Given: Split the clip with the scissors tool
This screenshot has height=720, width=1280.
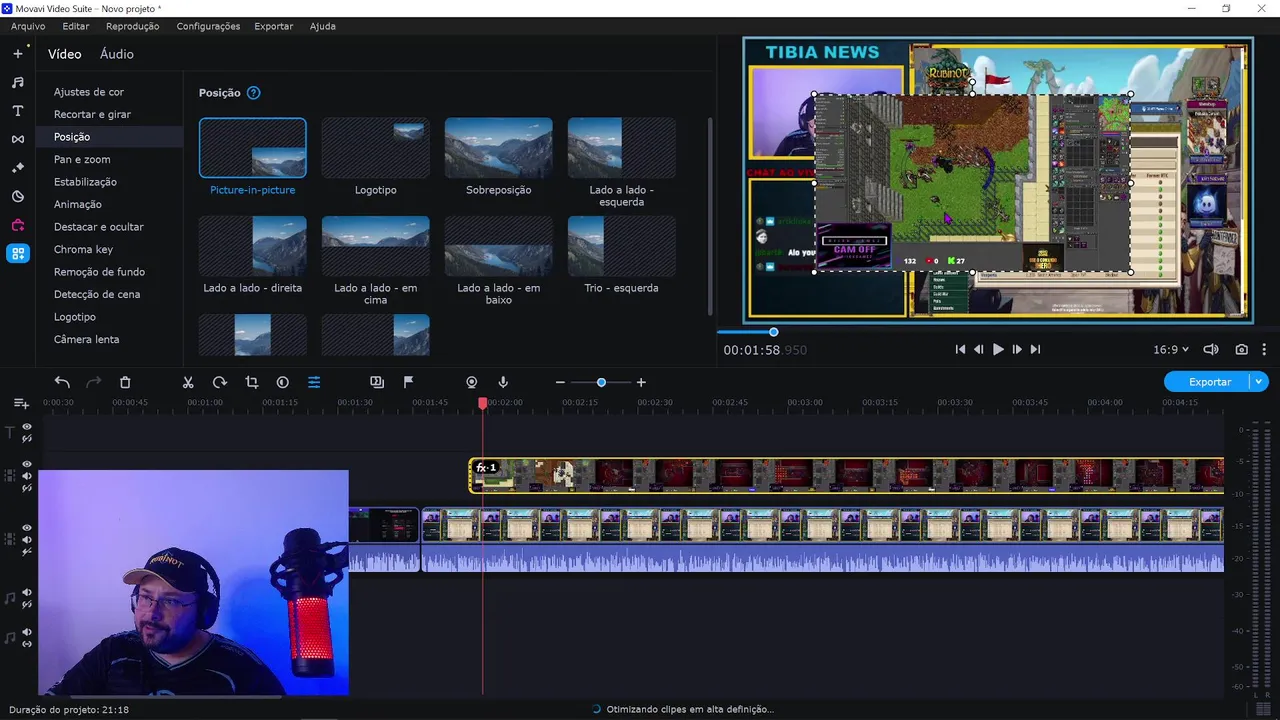Looking at the screenshot, I should [187, 382].
